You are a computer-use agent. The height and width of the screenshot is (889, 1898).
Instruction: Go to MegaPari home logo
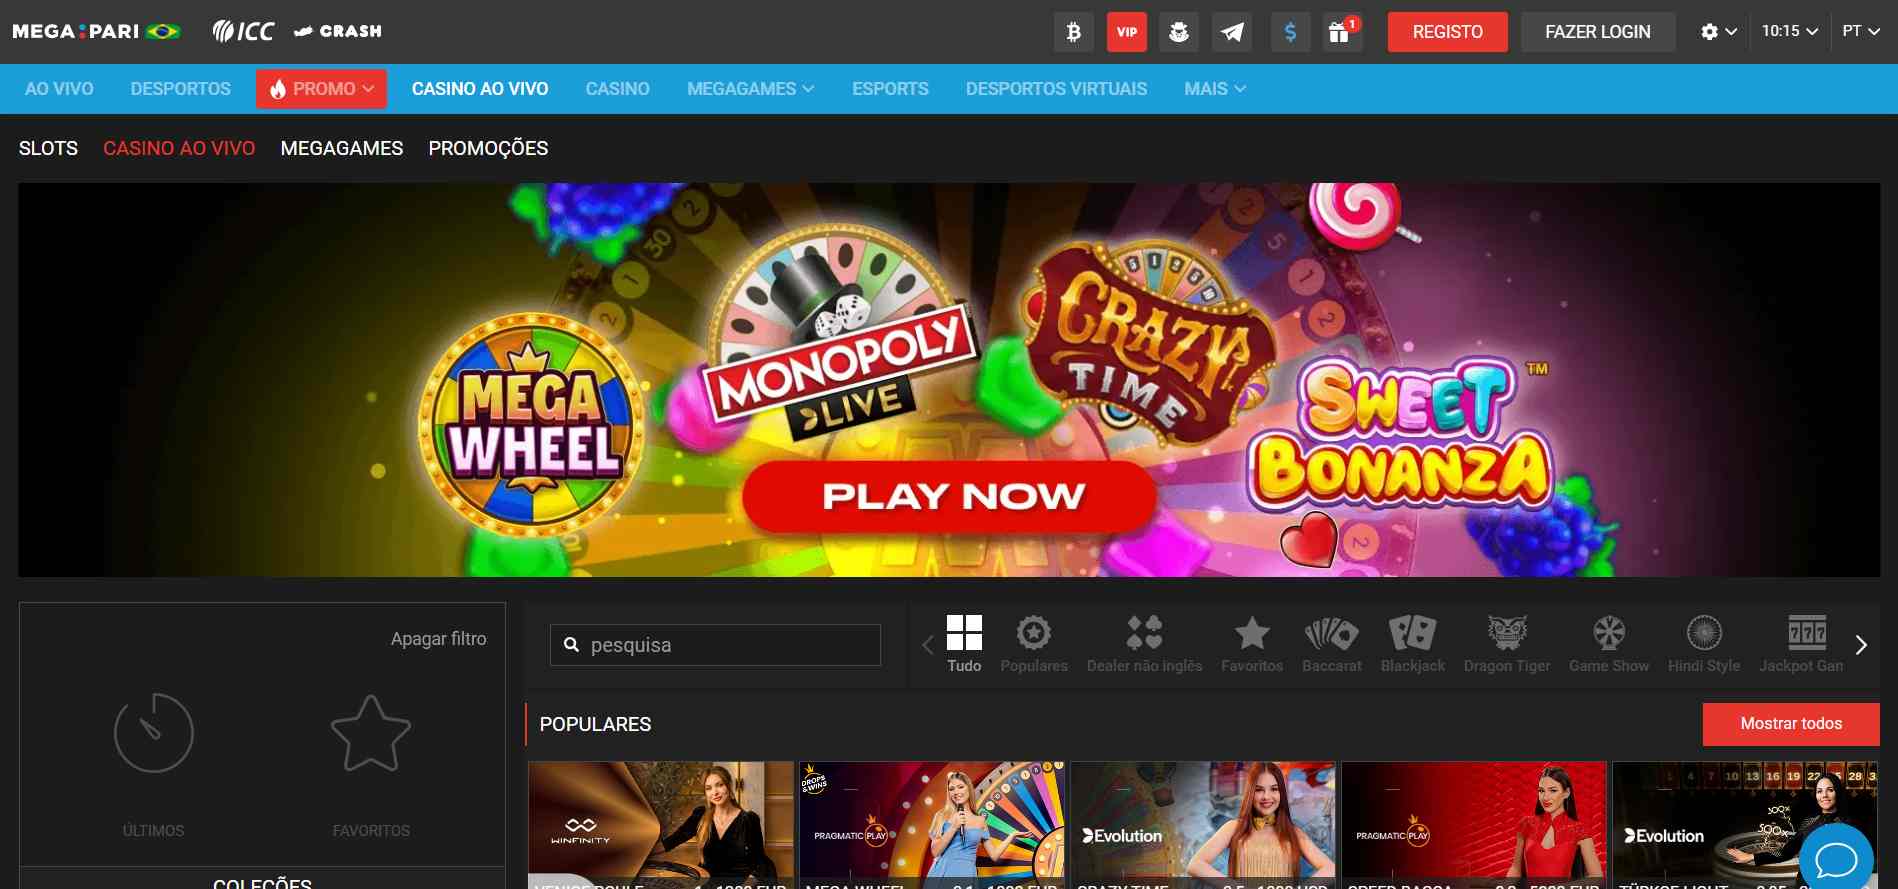tap(96, 31)
